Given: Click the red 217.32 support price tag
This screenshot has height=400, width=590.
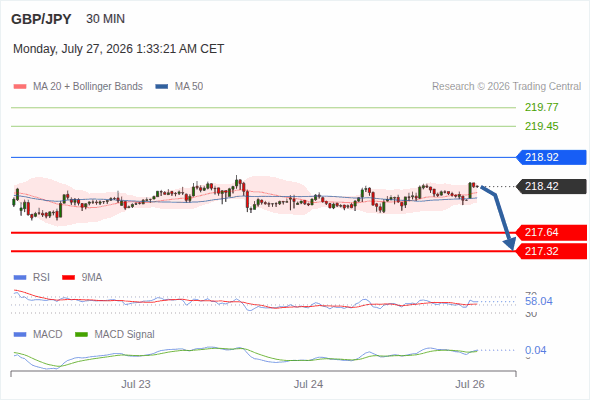Looking at the screenshot, I should pos(551,251).
